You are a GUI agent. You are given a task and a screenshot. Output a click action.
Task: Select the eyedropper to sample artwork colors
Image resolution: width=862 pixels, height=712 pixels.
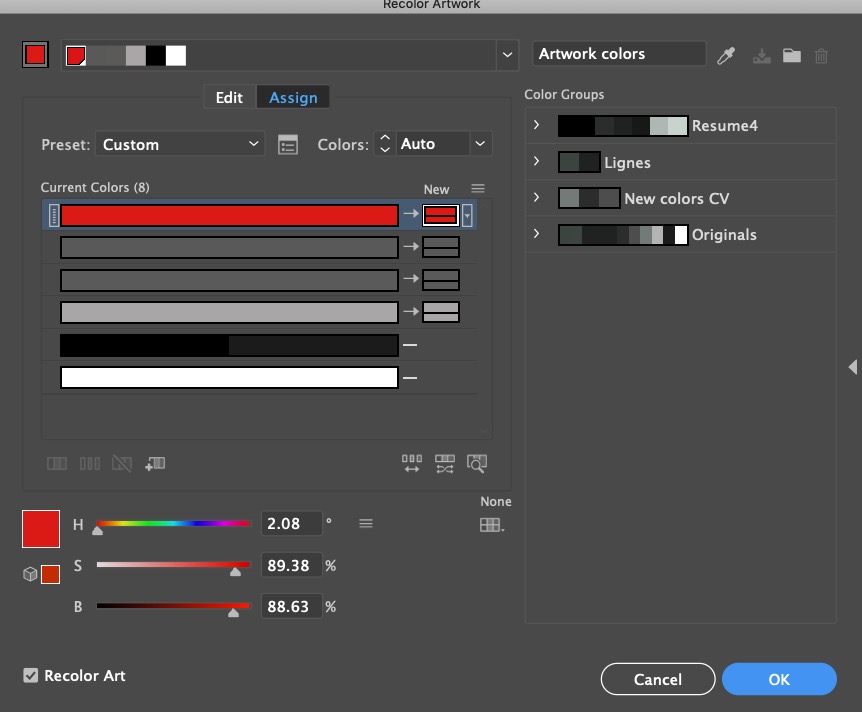pos(728,55)
